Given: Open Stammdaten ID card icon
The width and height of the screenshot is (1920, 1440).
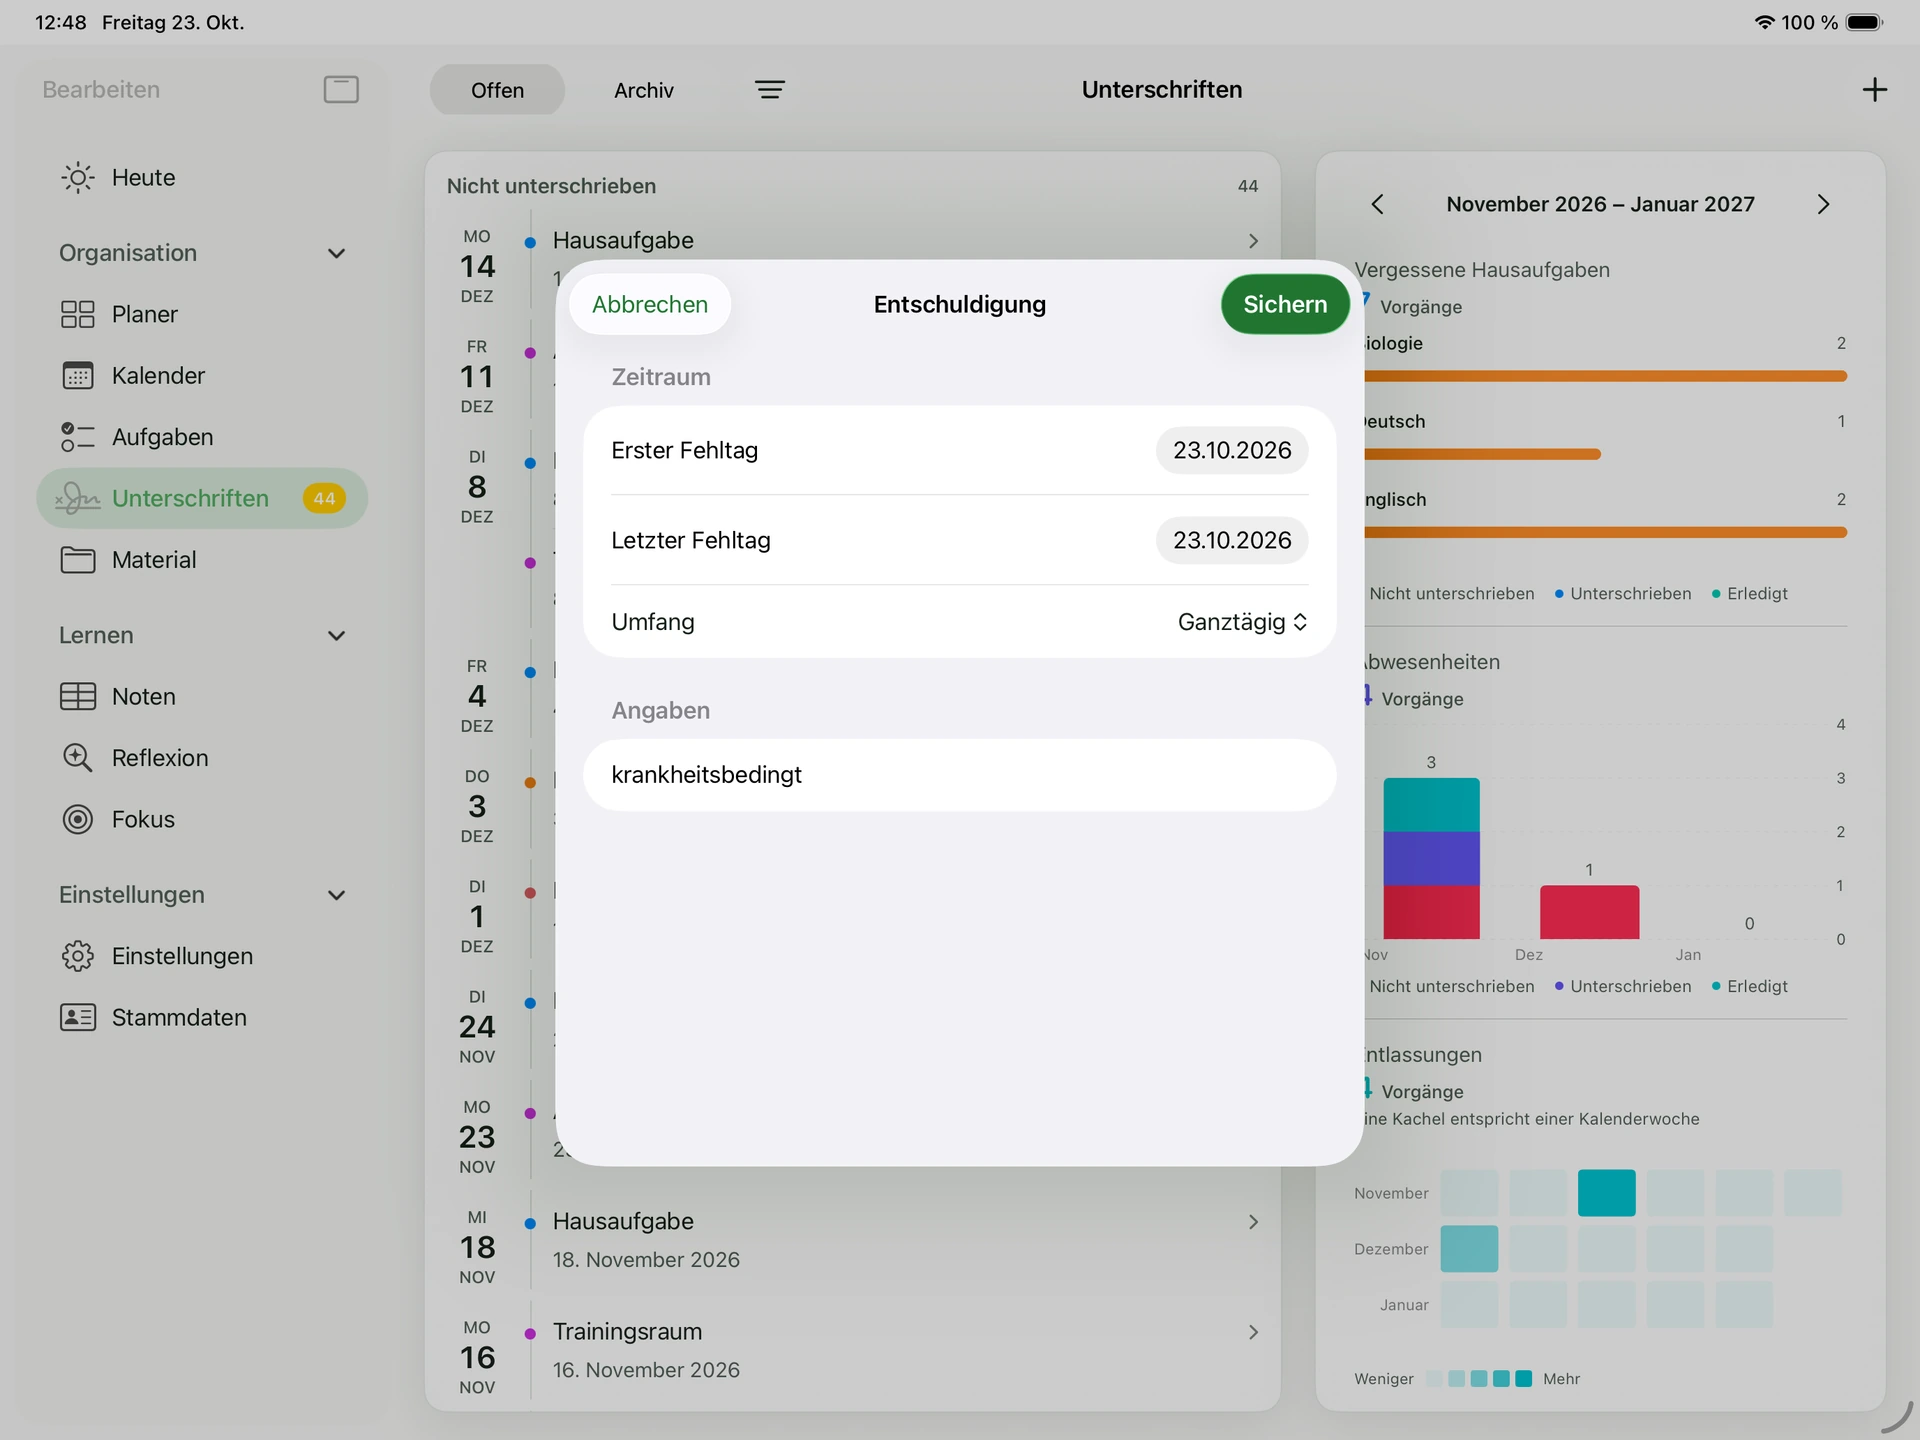Looking at the screenshot, I should pos(78,1017).
